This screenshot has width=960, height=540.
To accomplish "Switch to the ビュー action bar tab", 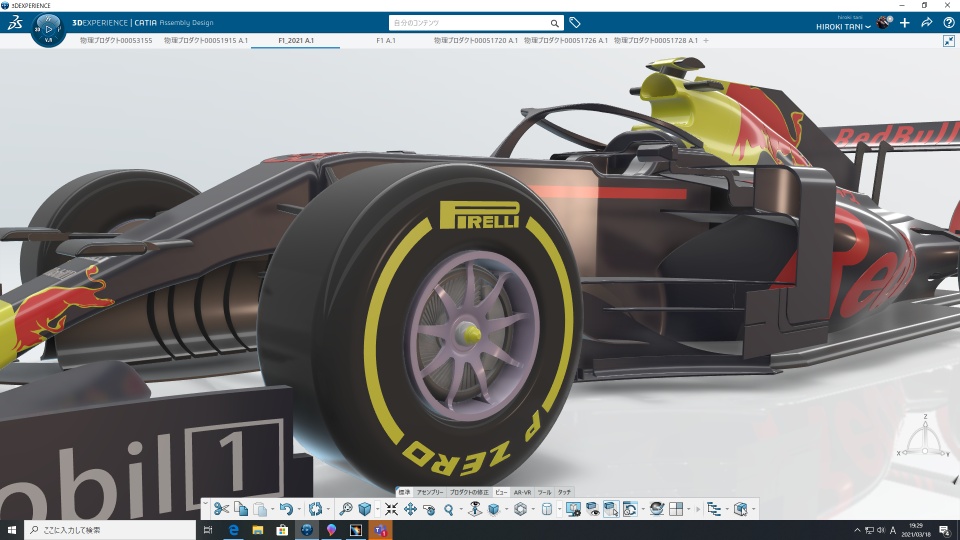I will point(501,492).
